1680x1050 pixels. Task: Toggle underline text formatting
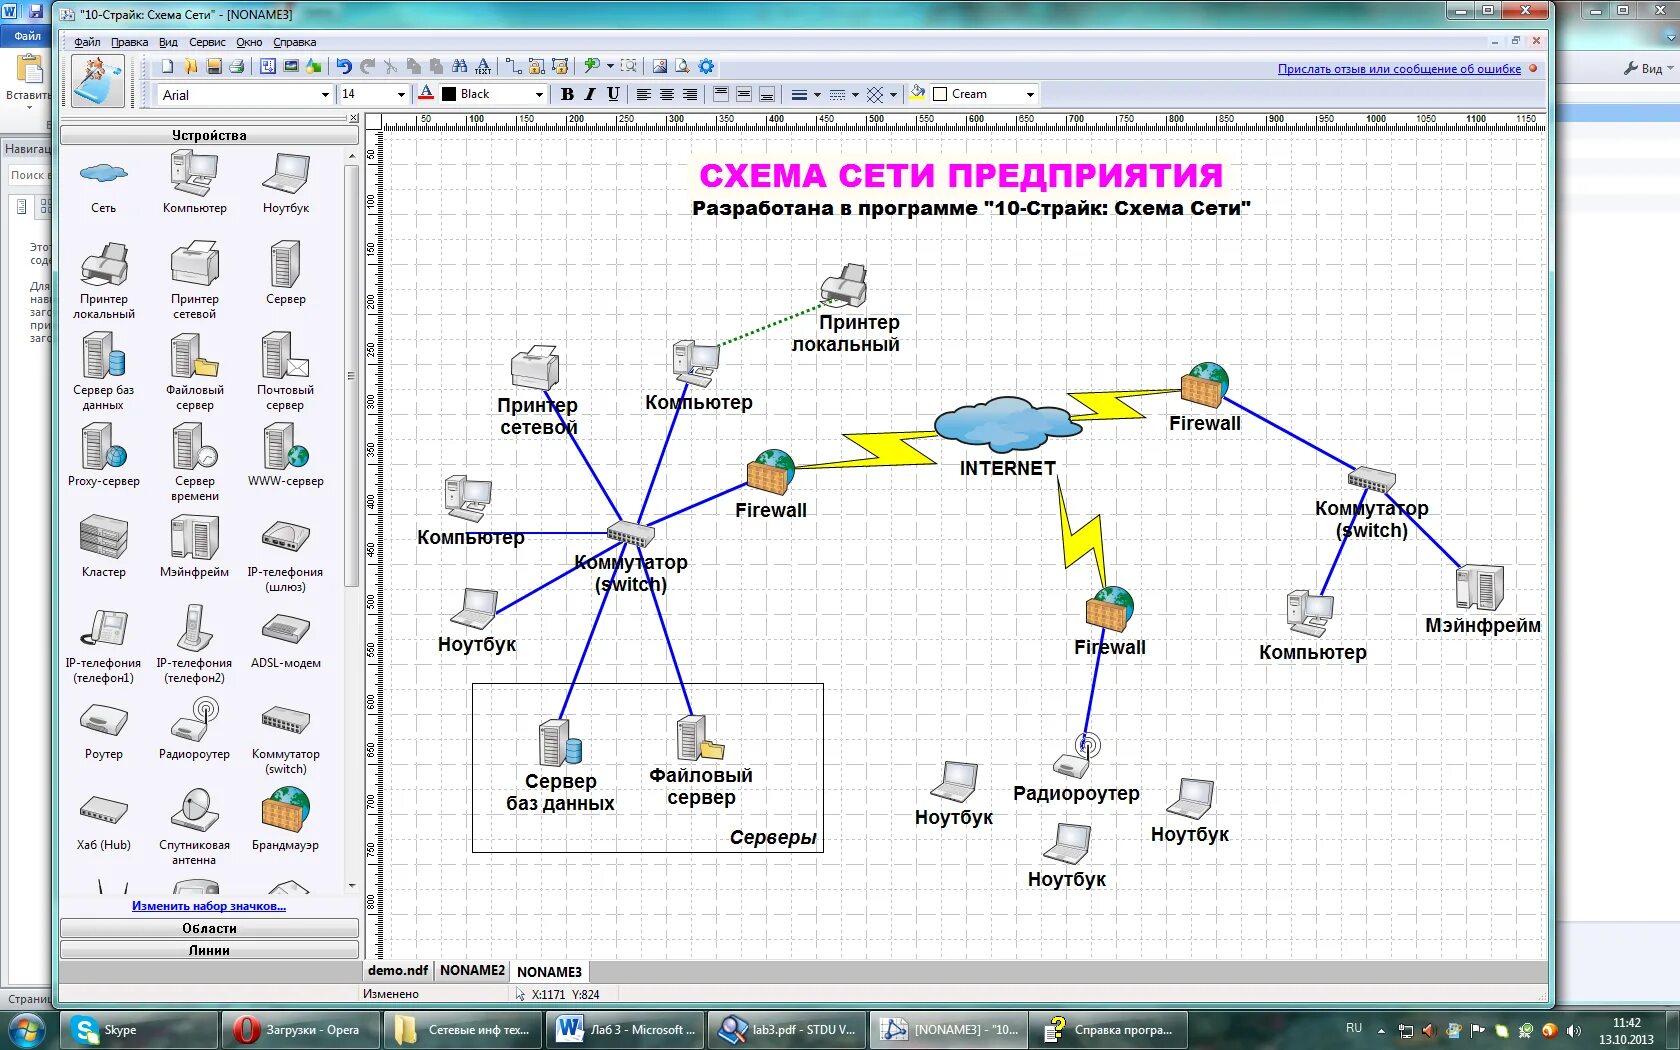pos(613,94)
